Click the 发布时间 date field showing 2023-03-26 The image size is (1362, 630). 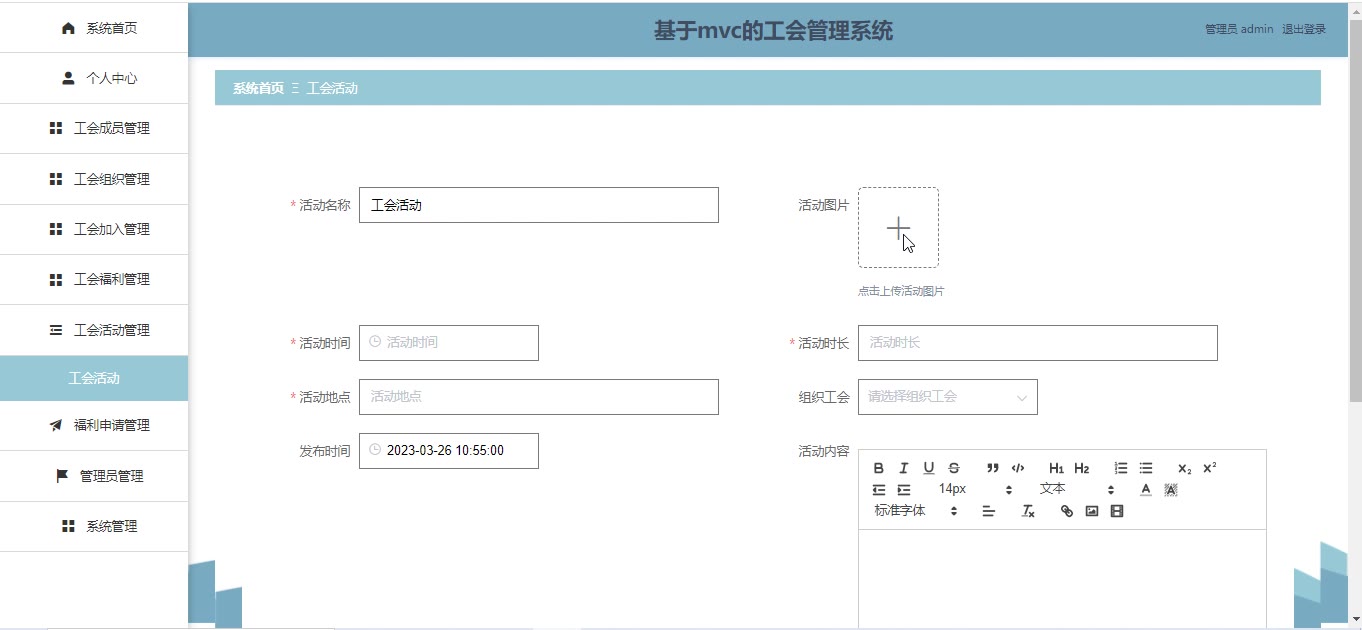448,451
